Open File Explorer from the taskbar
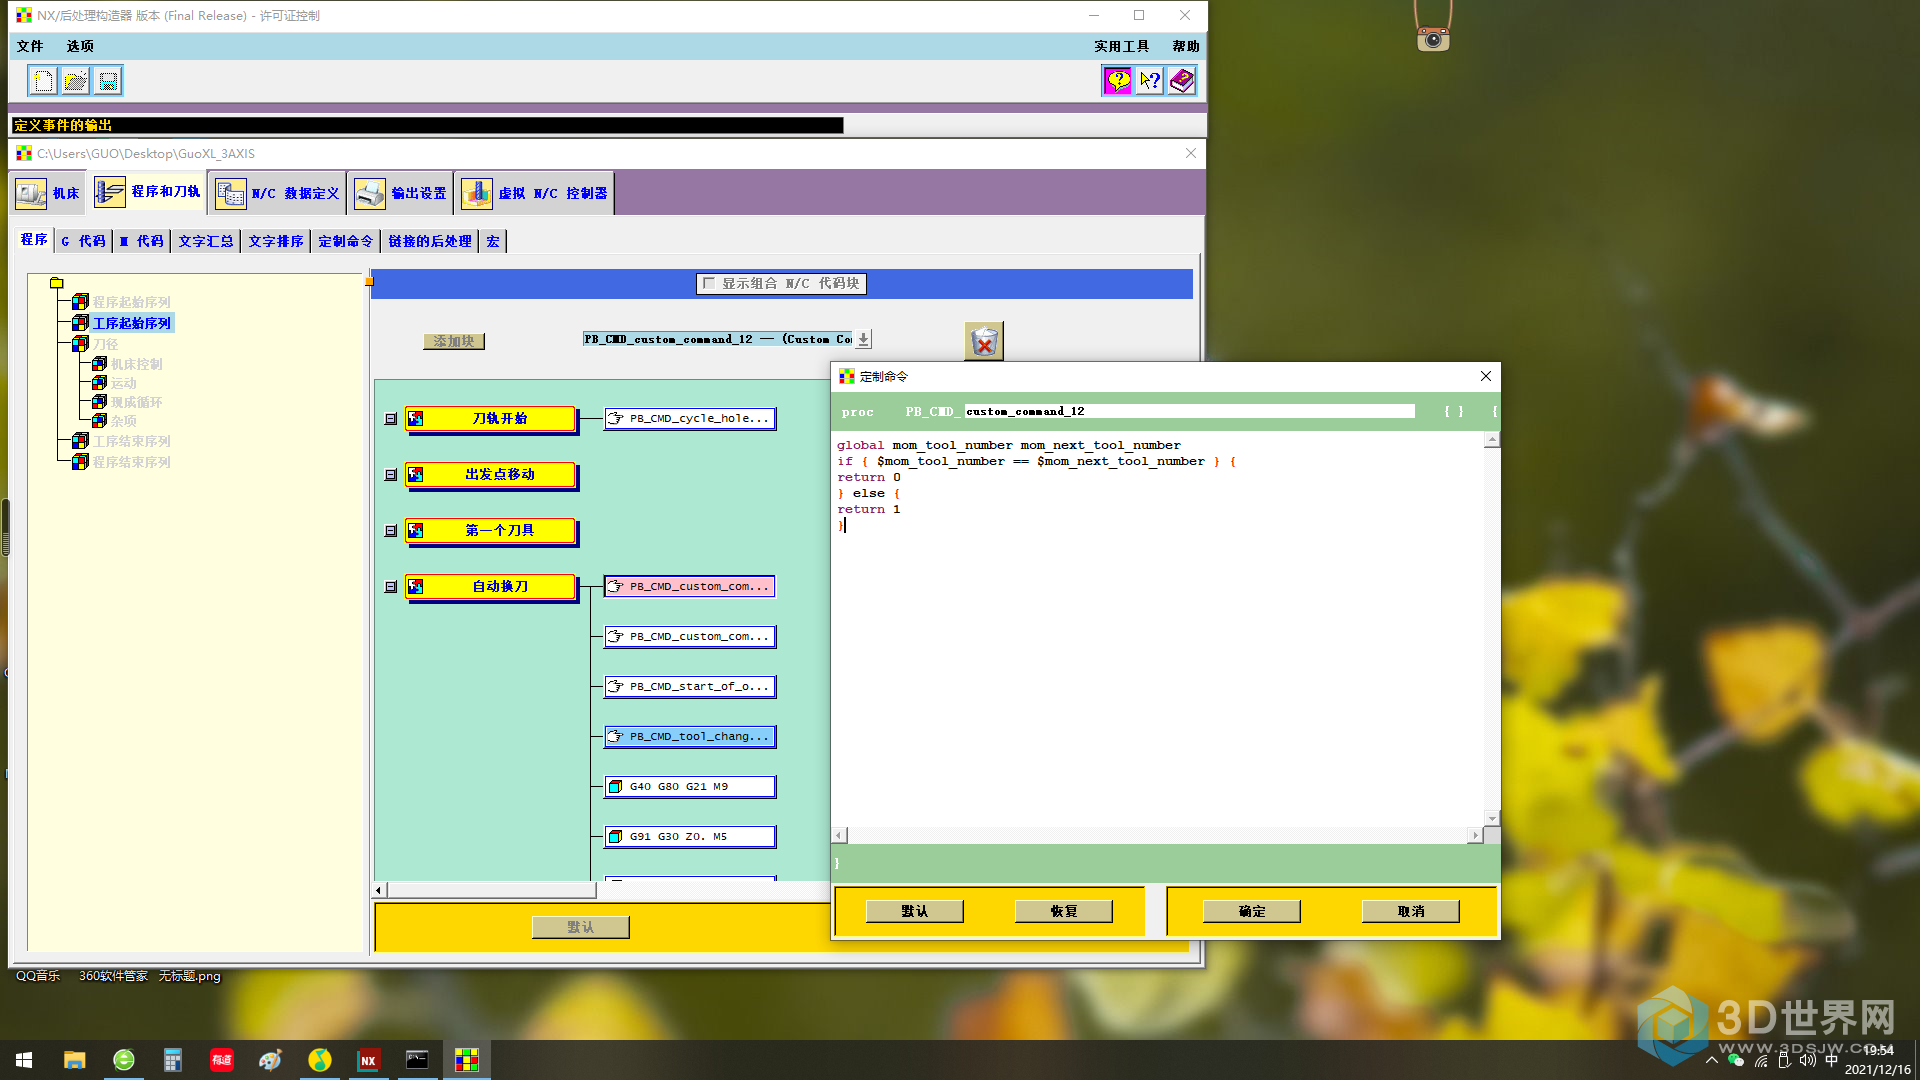This screenshot has height=1080, width=1920. click(74, 1060)
